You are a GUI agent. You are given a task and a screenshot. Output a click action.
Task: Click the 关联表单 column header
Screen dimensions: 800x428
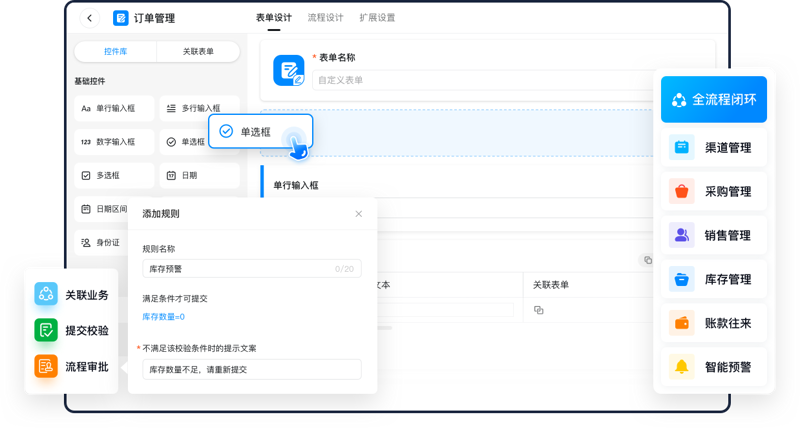pyautogui.click(x=551, y=285)
